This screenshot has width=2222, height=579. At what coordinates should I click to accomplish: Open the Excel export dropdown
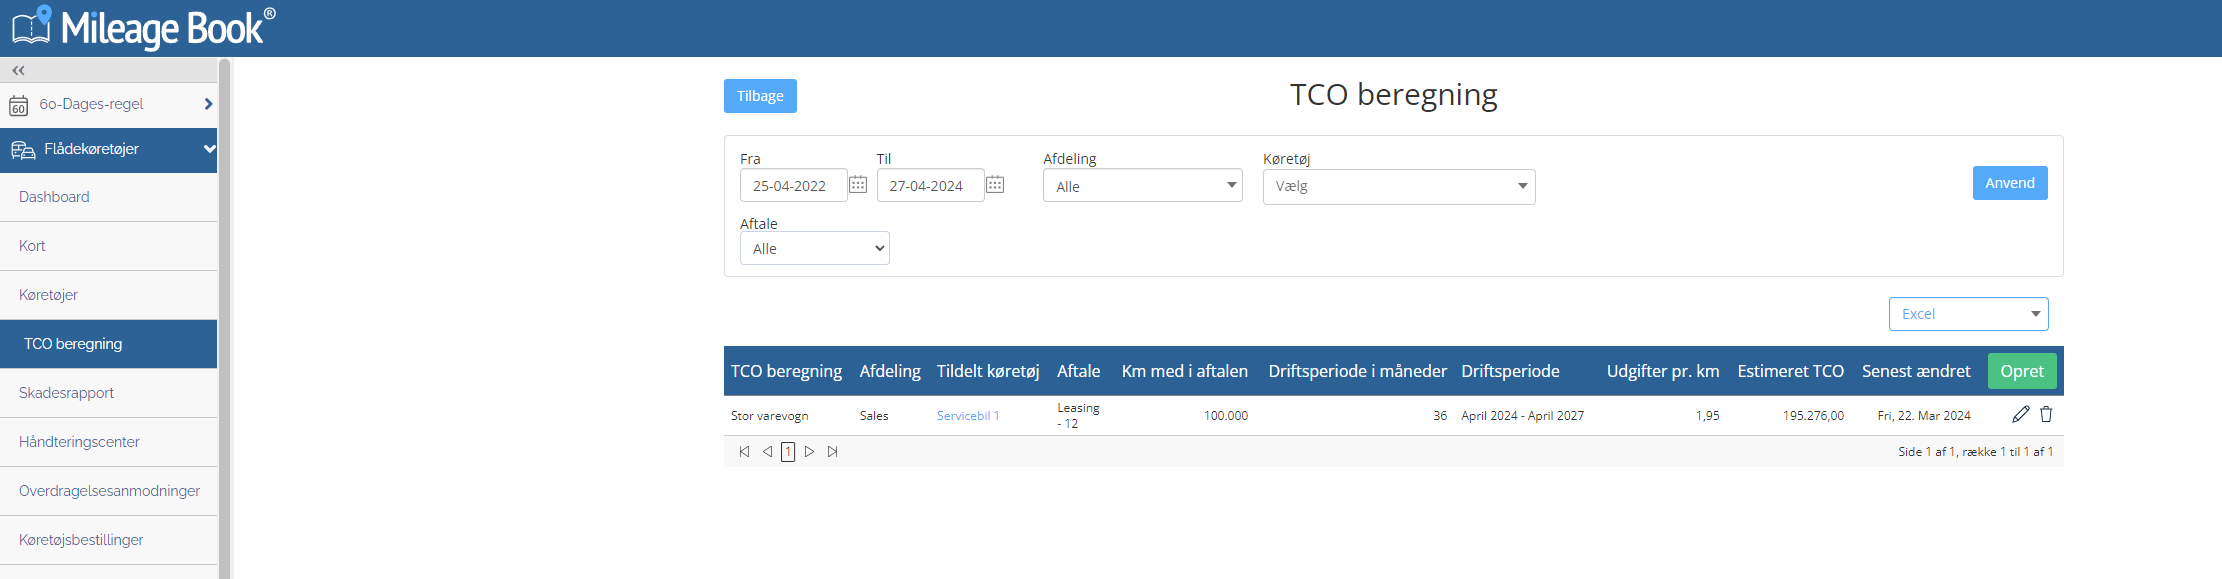click(x=1969, y=314)
